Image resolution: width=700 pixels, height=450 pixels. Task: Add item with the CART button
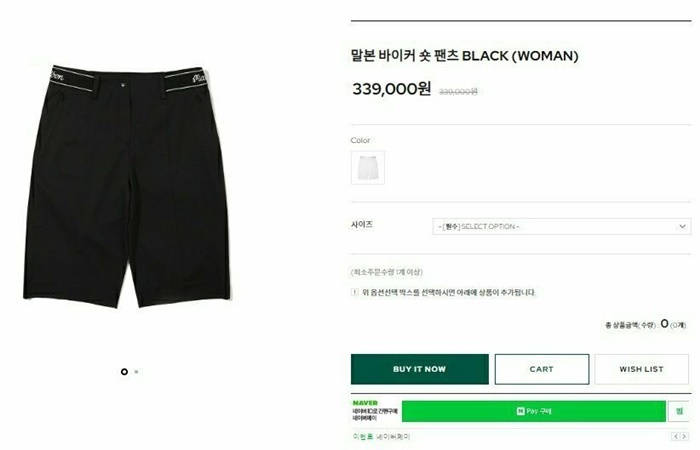[542, 369]
